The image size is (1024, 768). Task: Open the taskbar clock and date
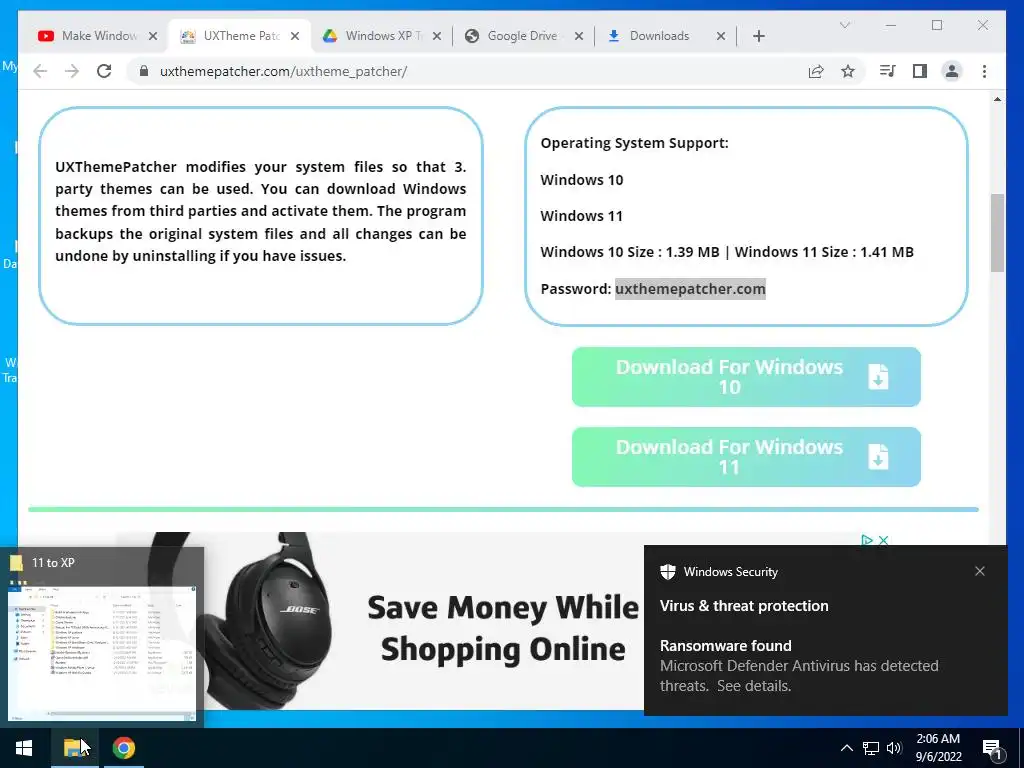(x=938, y=748)
